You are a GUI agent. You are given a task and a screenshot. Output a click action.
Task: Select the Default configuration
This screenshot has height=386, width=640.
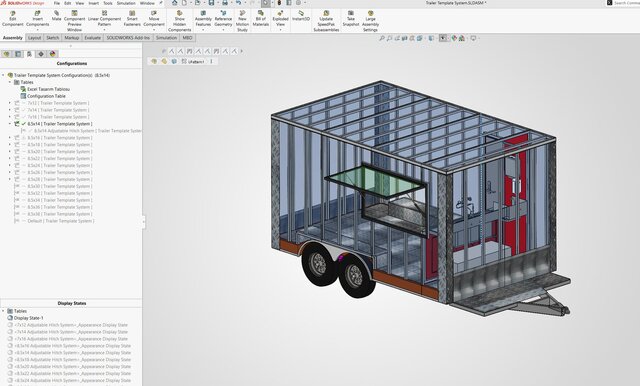point(54,221)
